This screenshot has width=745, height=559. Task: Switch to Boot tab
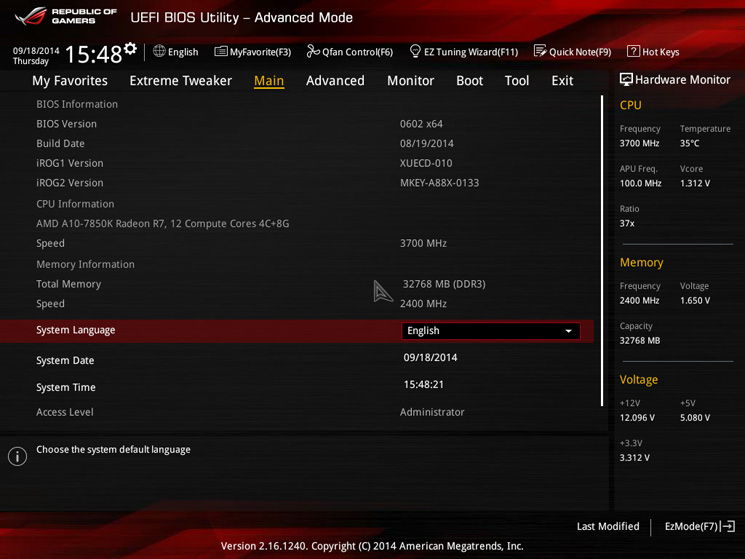(469, 81)
